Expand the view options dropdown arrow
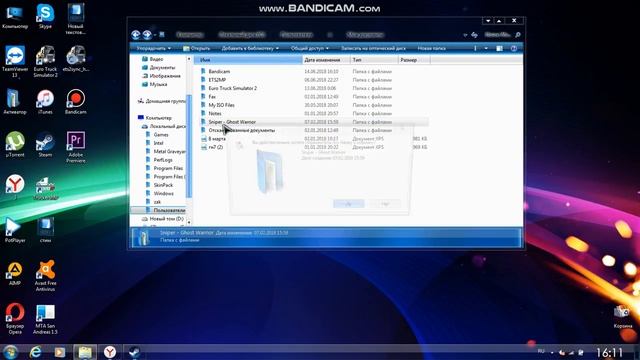640x360 pixels. coord(486,48)
